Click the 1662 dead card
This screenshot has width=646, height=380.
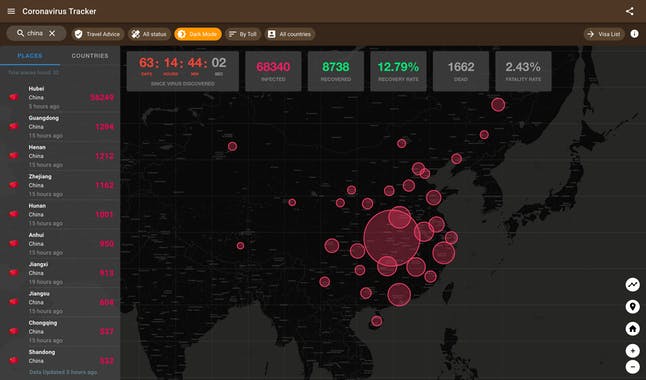461,71
